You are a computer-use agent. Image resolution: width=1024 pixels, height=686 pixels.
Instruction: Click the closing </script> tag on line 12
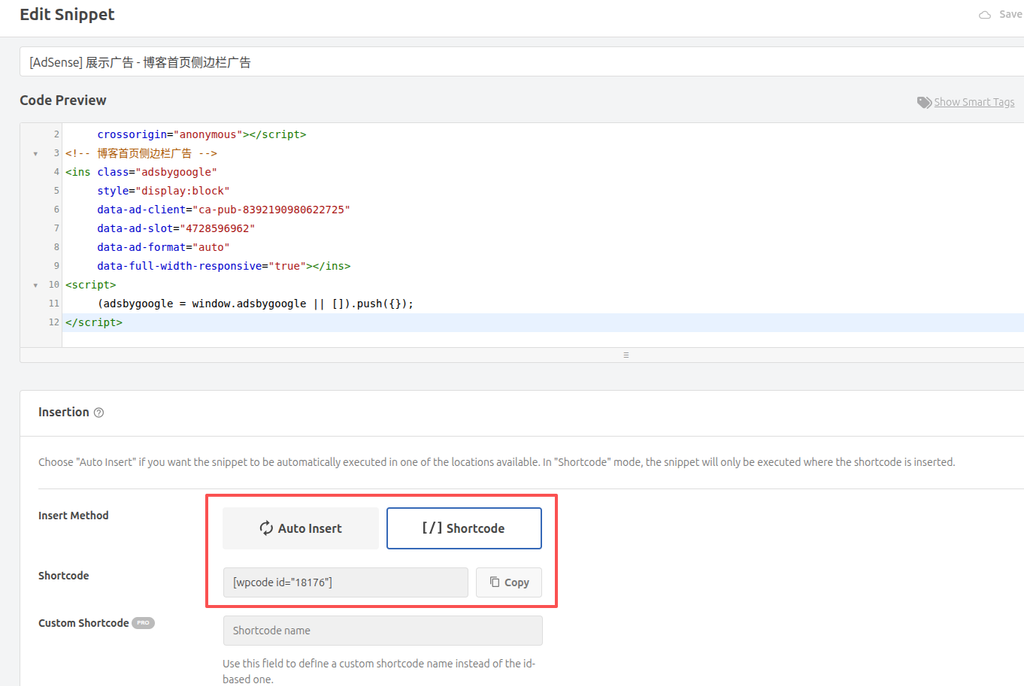[x=94, y=323]
